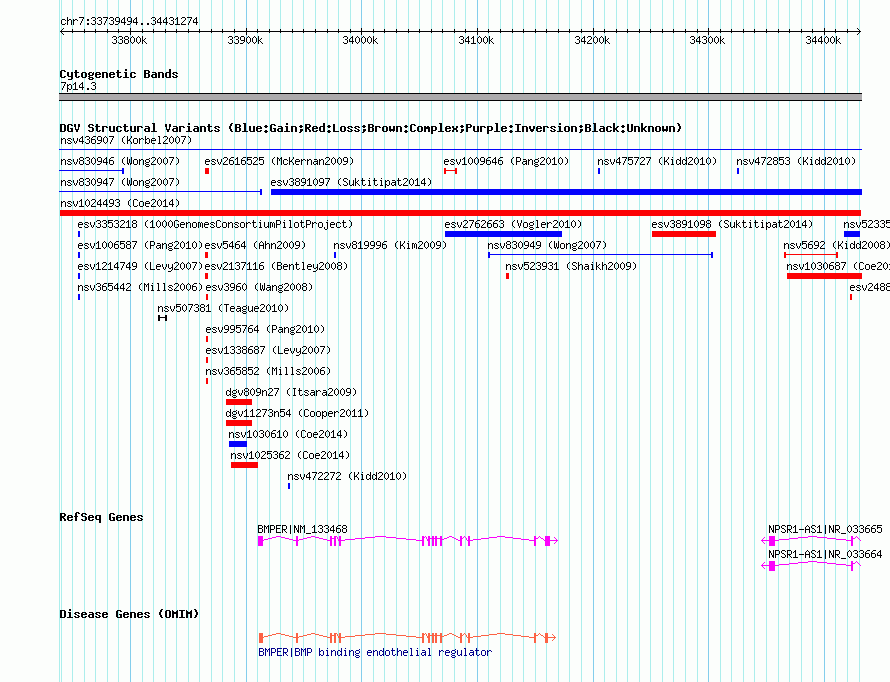Select the red dgv11273n54 loss bar
890x682 pixels.
239,423
